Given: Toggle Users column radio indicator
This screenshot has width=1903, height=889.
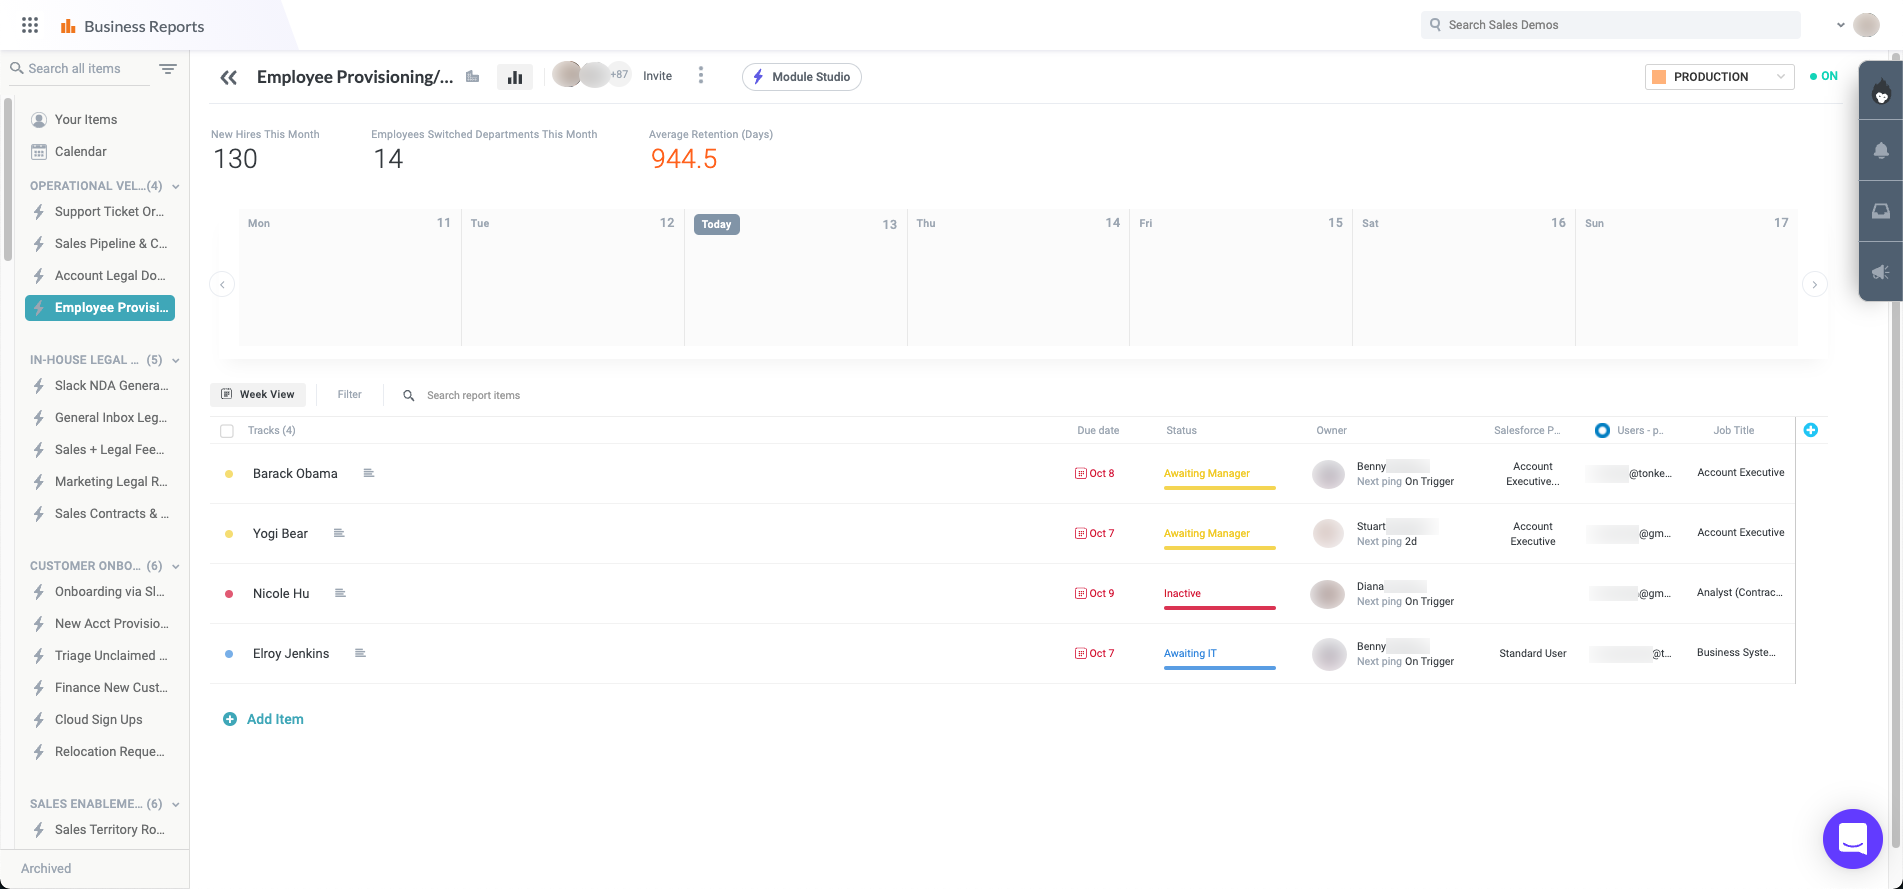Looking at the screenshot, I should tap(1602, 430).
